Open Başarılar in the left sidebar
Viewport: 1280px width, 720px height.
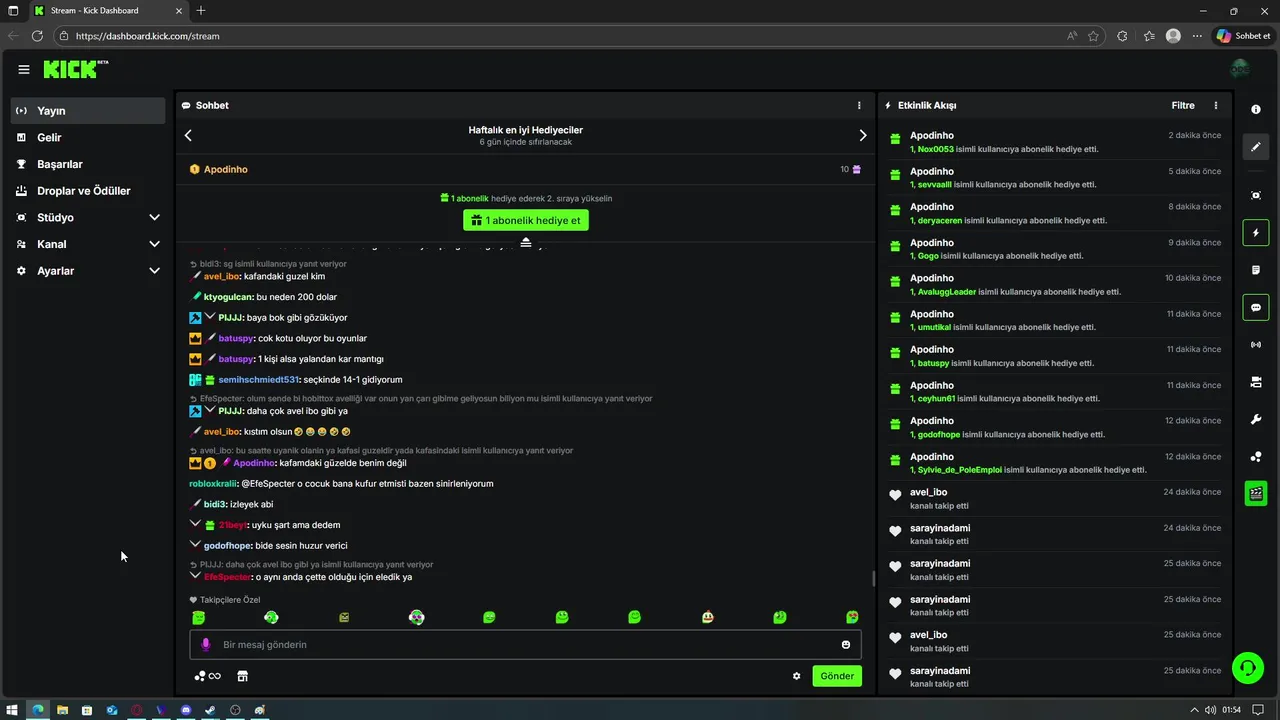(x=88, y=164)
